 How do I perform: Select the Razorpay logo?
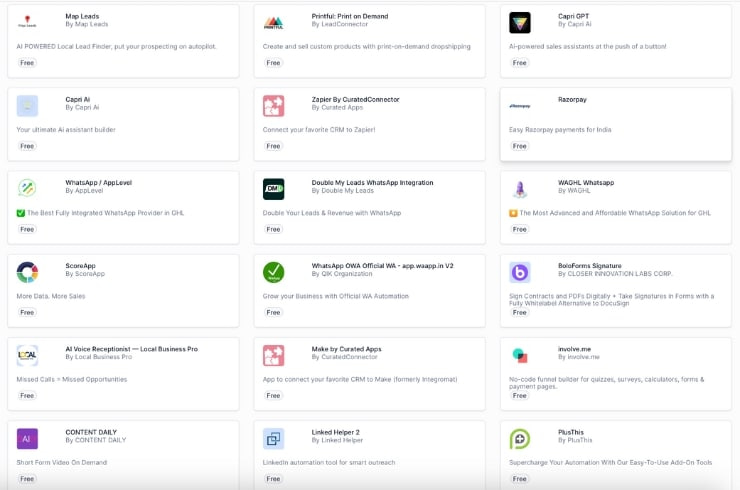(x=520, y=106)
